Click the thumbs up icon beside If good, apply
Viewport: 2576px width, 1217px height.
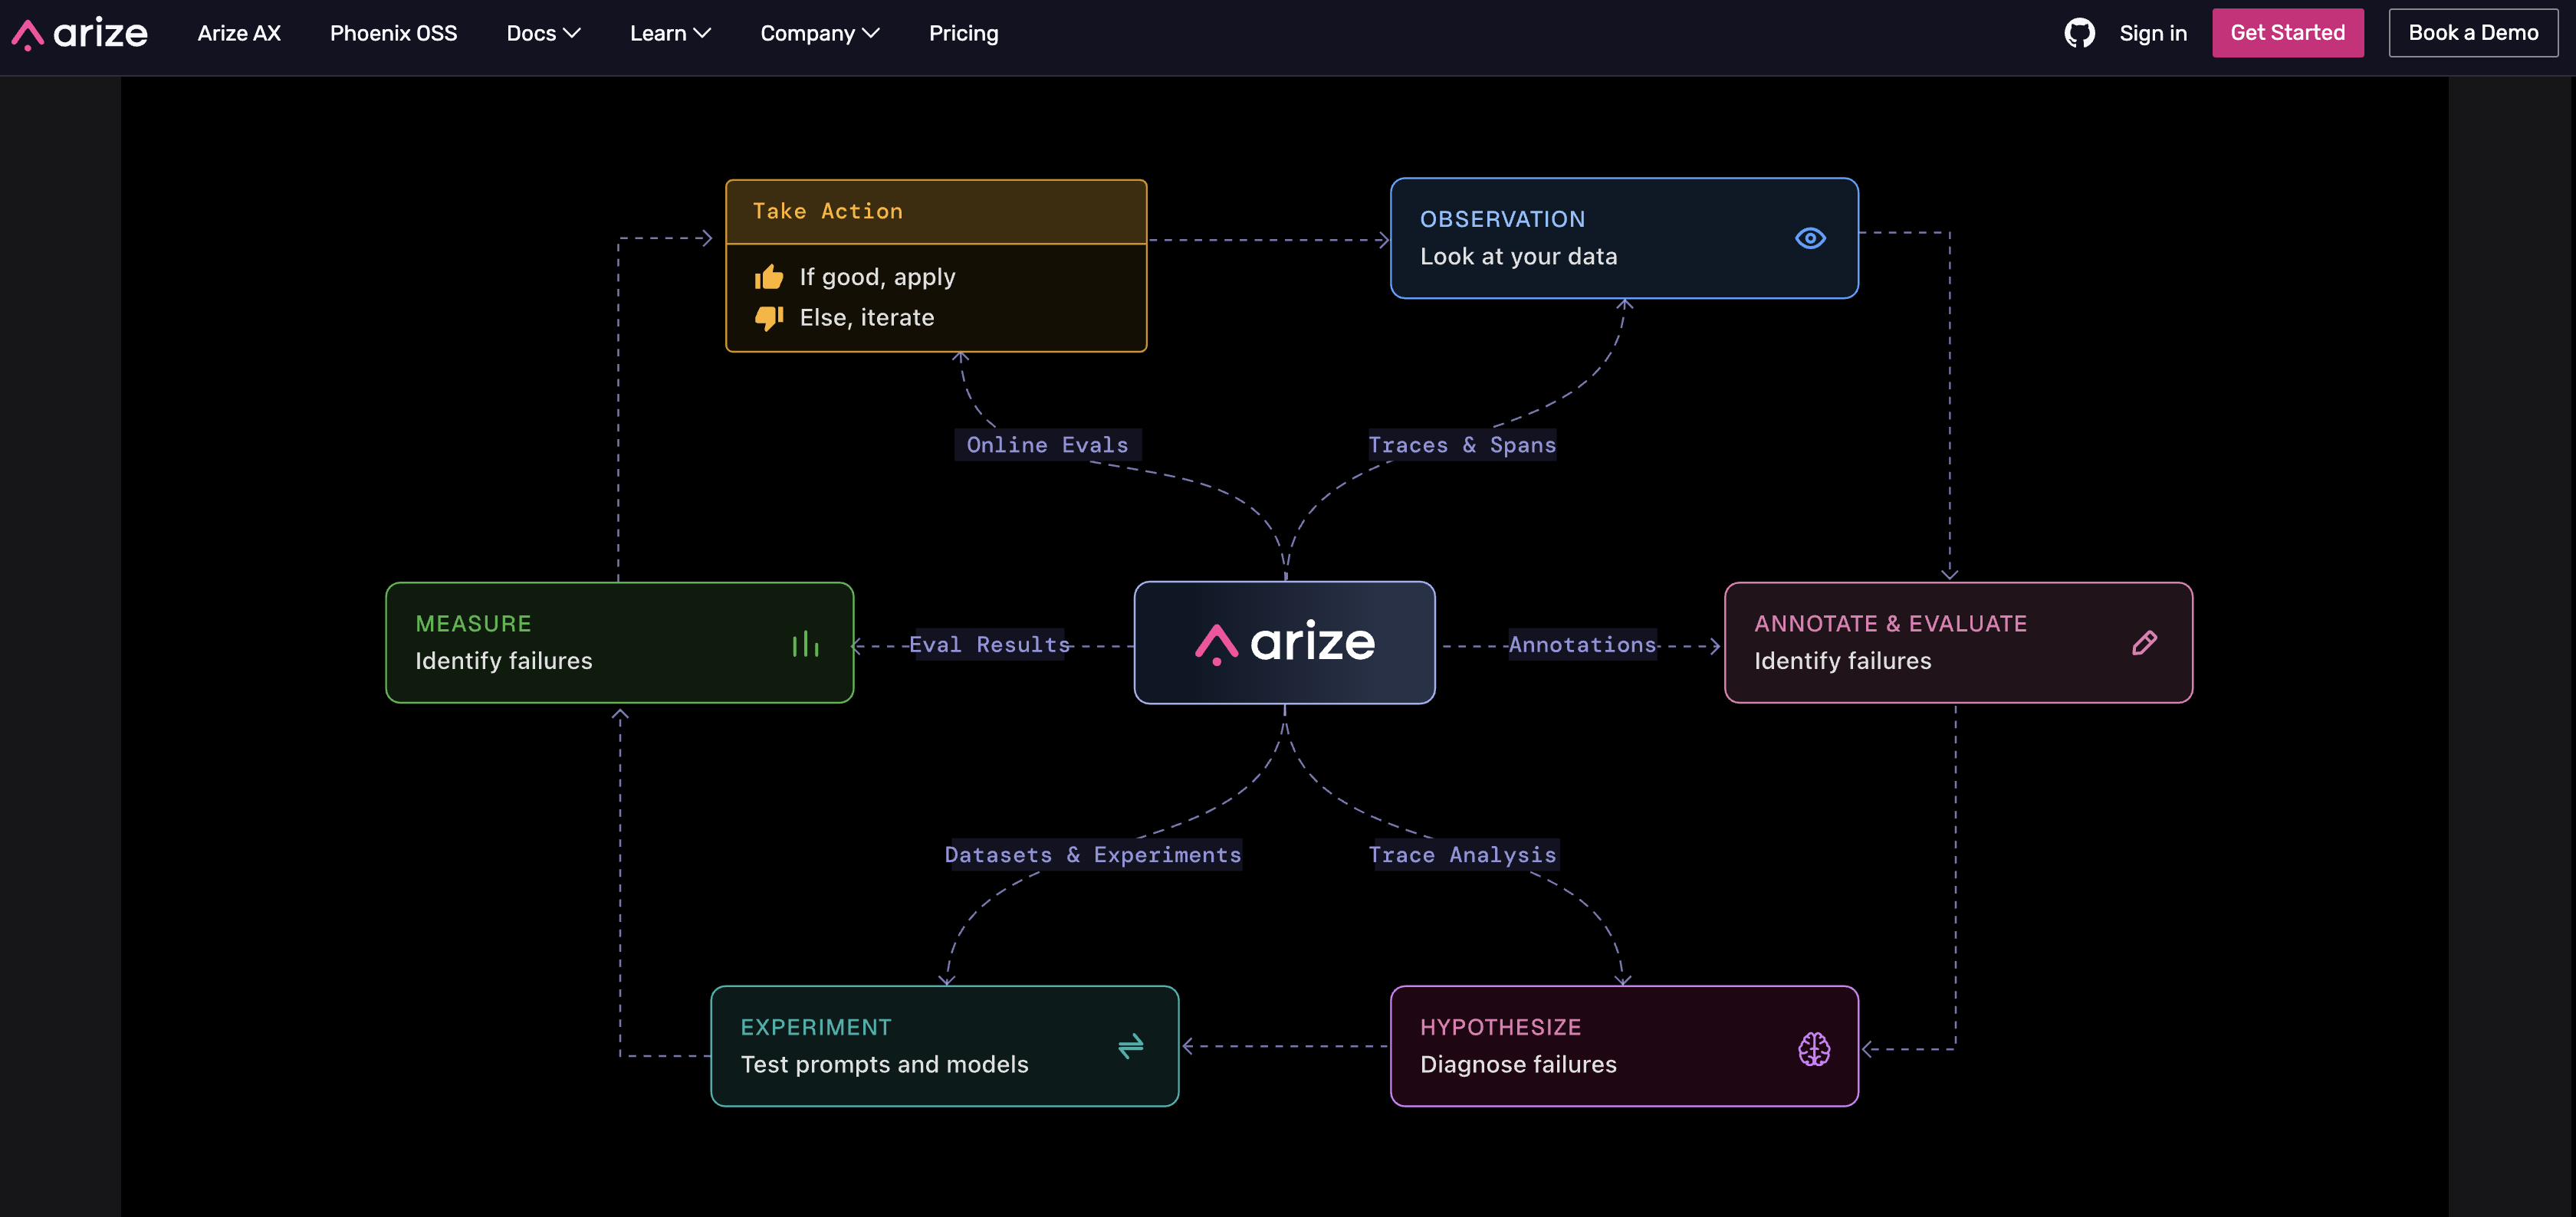click(x=769, y=277)
